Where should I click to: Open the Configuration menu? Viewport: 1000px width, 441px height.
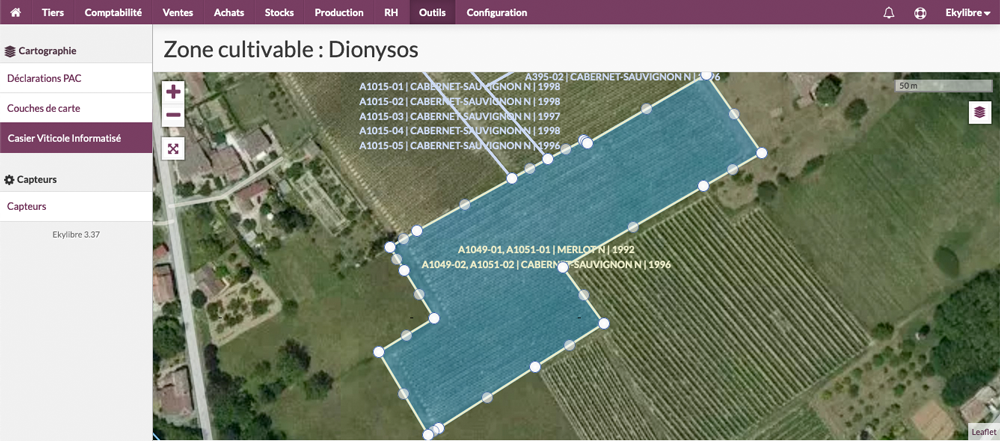[x=497, y=13]
